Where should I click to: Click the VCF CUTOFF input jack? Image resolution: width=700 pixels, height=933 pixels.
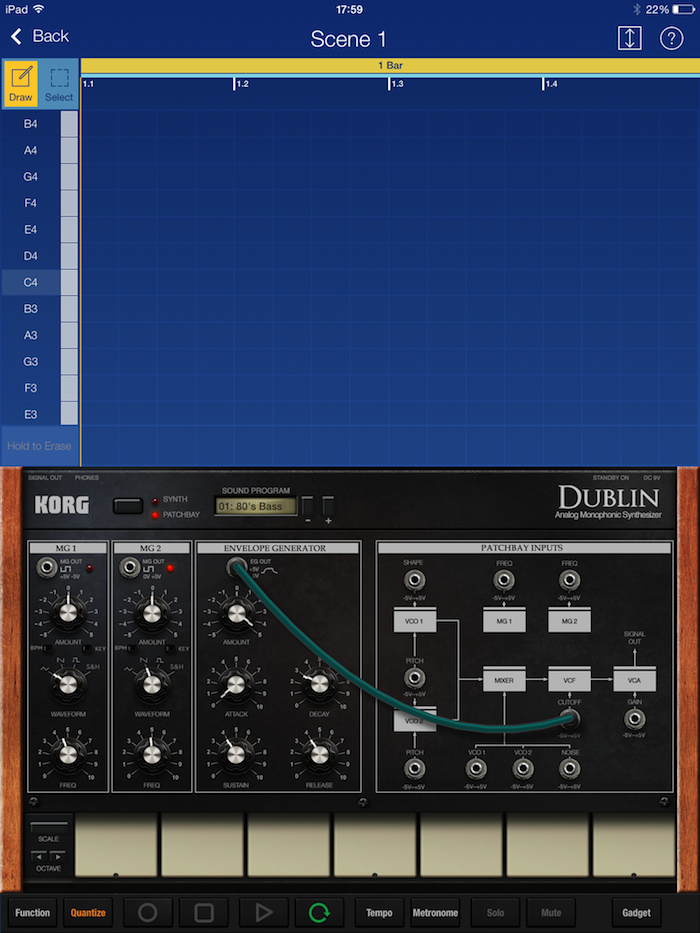[x=570, y=719]
